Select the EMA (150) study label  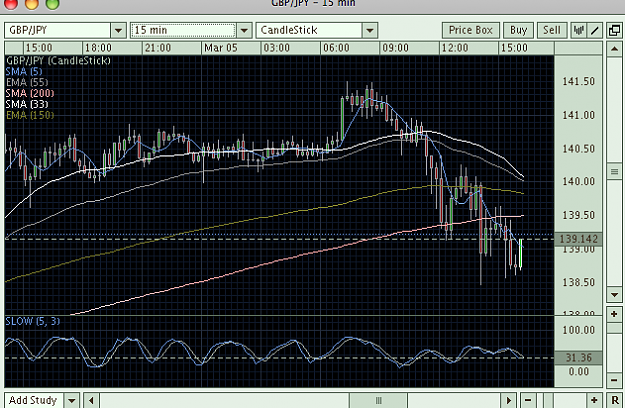click(x=30, y=116)
